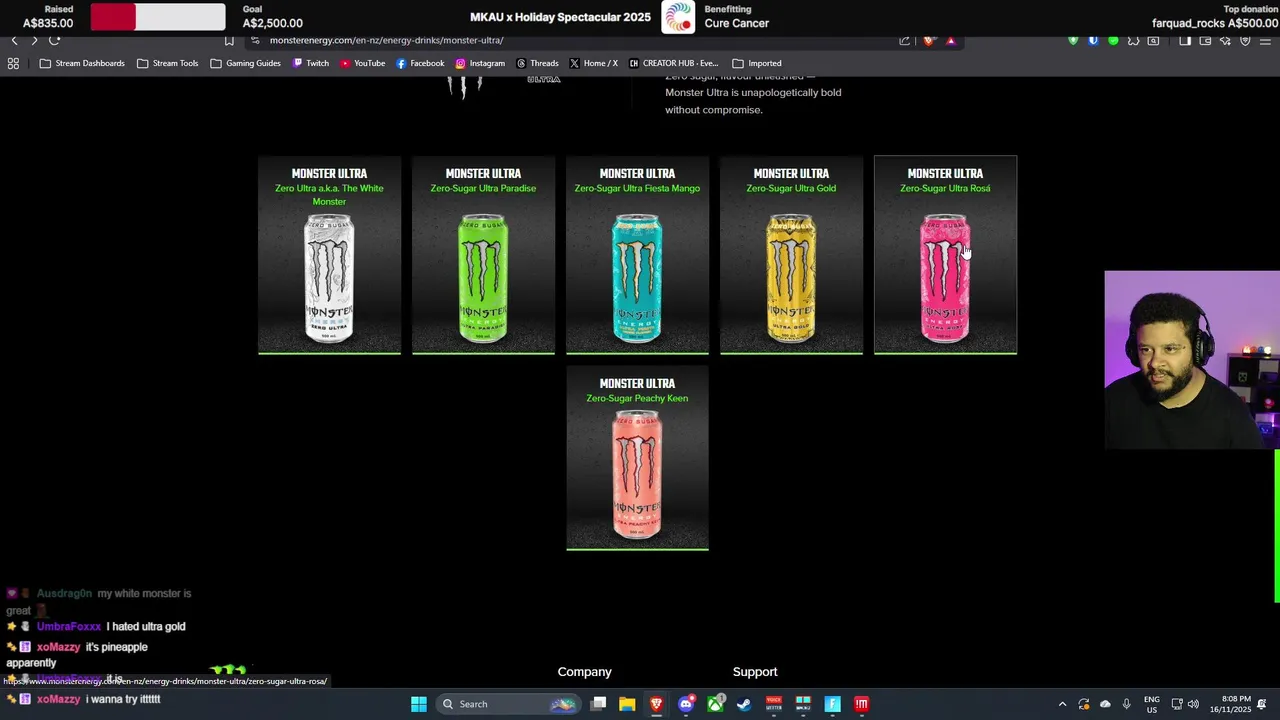Open the Zero-Sugar Ultra Gold card
Viewport: 1280px width, 720px height.
pos(791,255)
